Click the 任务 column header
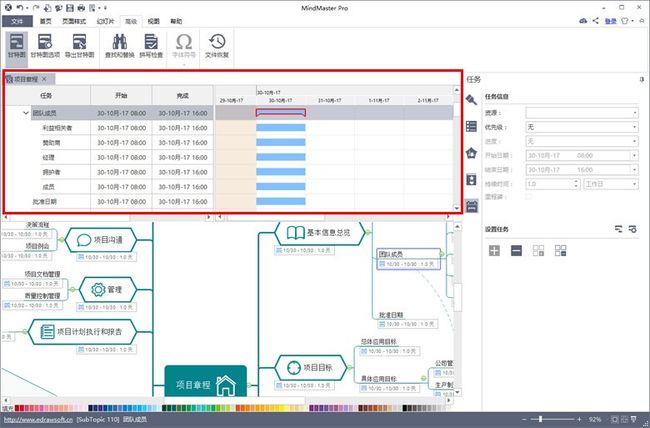Viewport: 650px width, 428px height. coord(48,95)
